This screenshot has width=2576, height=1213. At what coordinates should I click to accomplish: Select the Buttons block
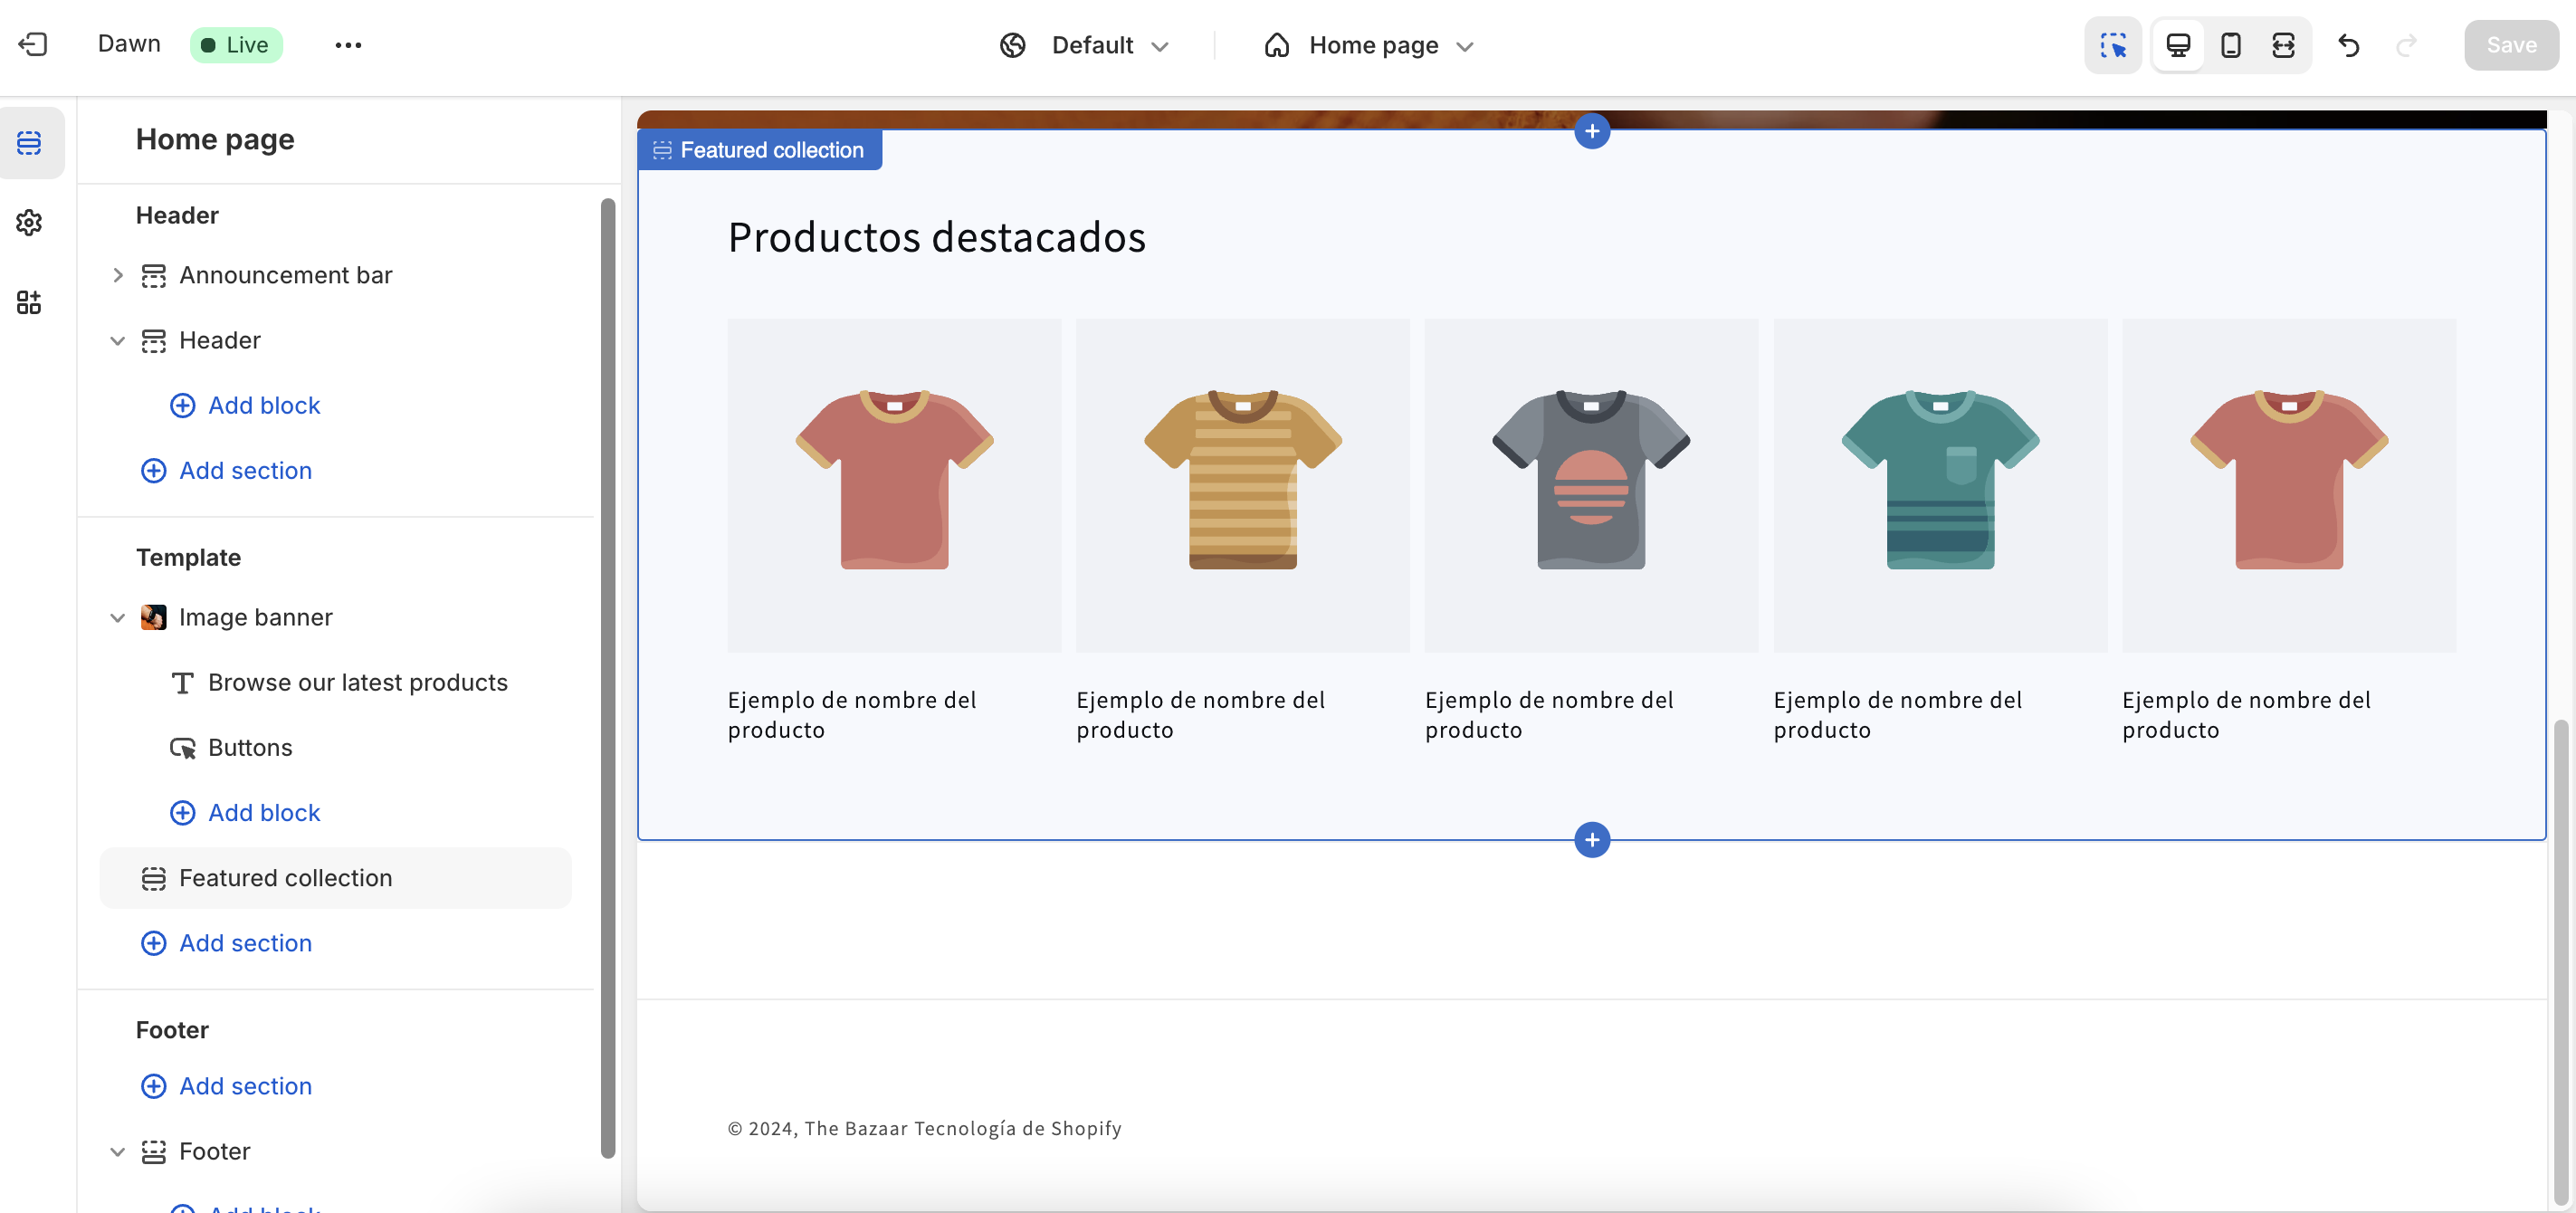(250, 747)
